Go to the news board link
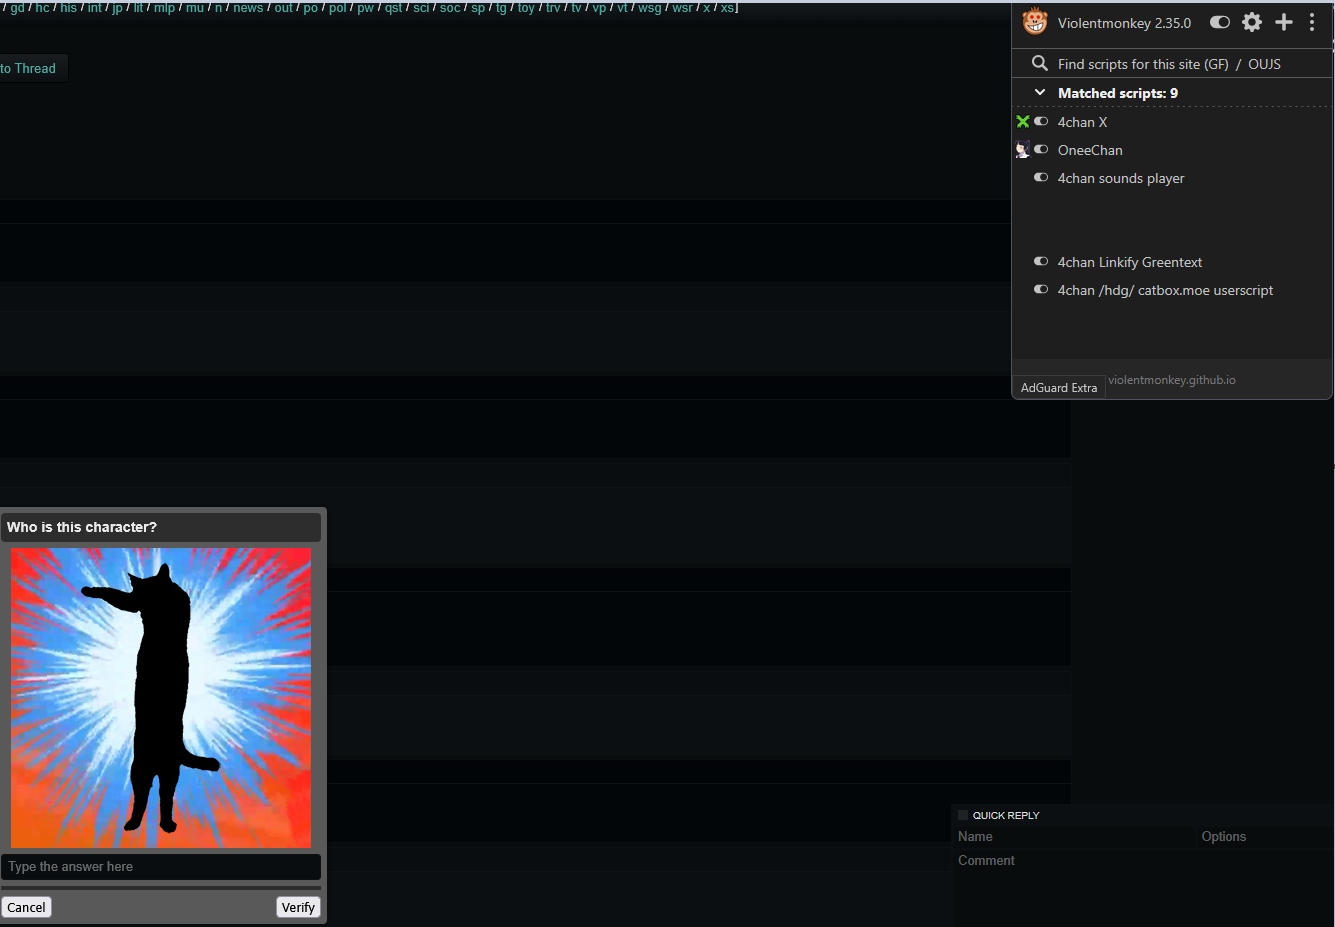This screenshot has width=1335, height=927. (248, 8)
